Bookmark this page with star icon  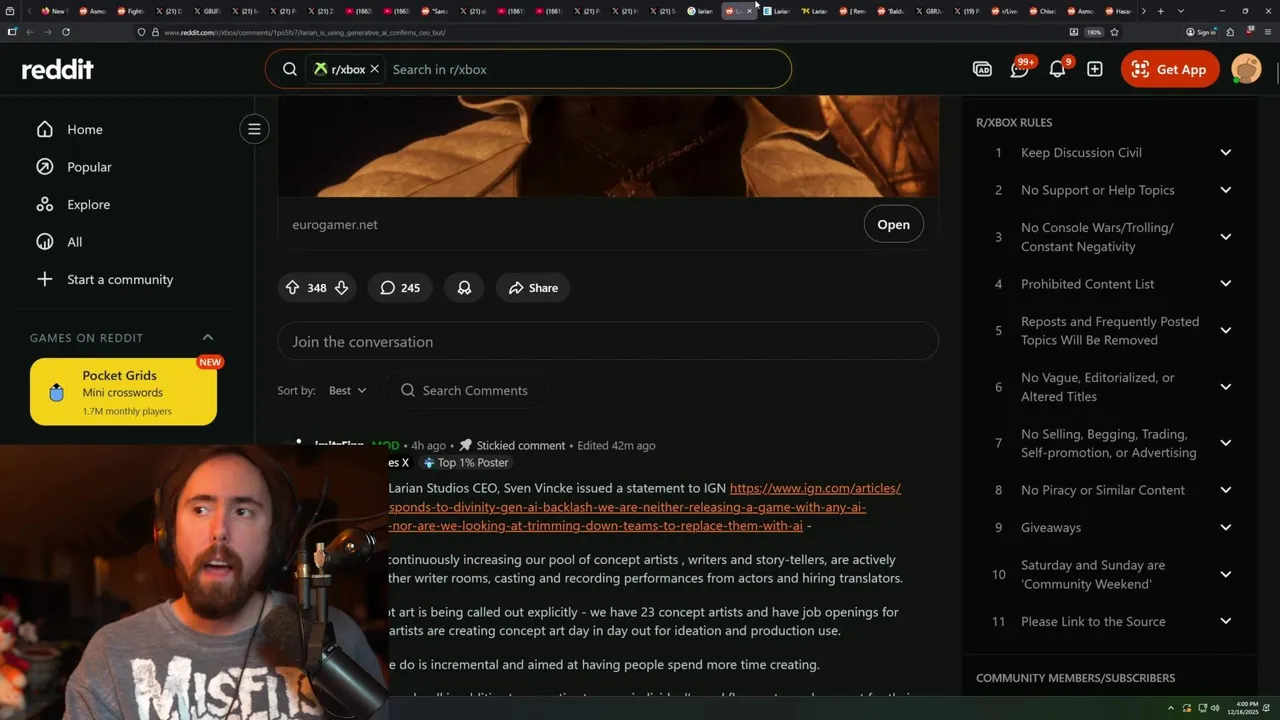click(1114, 32)
